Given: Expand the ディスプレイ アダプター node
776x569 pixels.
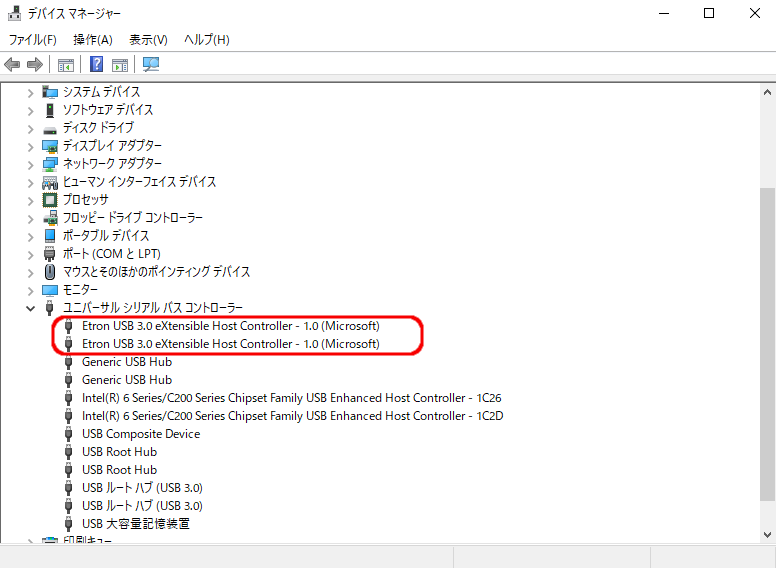Looking at the screenshot, I should (x=30, y=146).
